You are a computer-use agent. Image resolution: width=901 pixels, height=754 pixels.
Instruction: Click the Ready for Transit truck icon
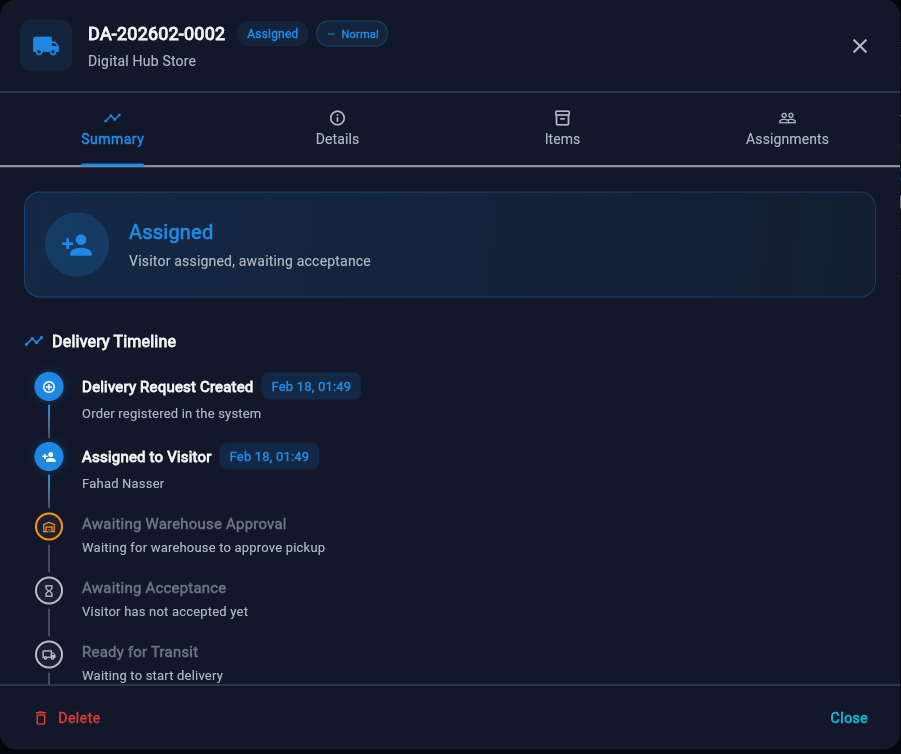(49, 654)
